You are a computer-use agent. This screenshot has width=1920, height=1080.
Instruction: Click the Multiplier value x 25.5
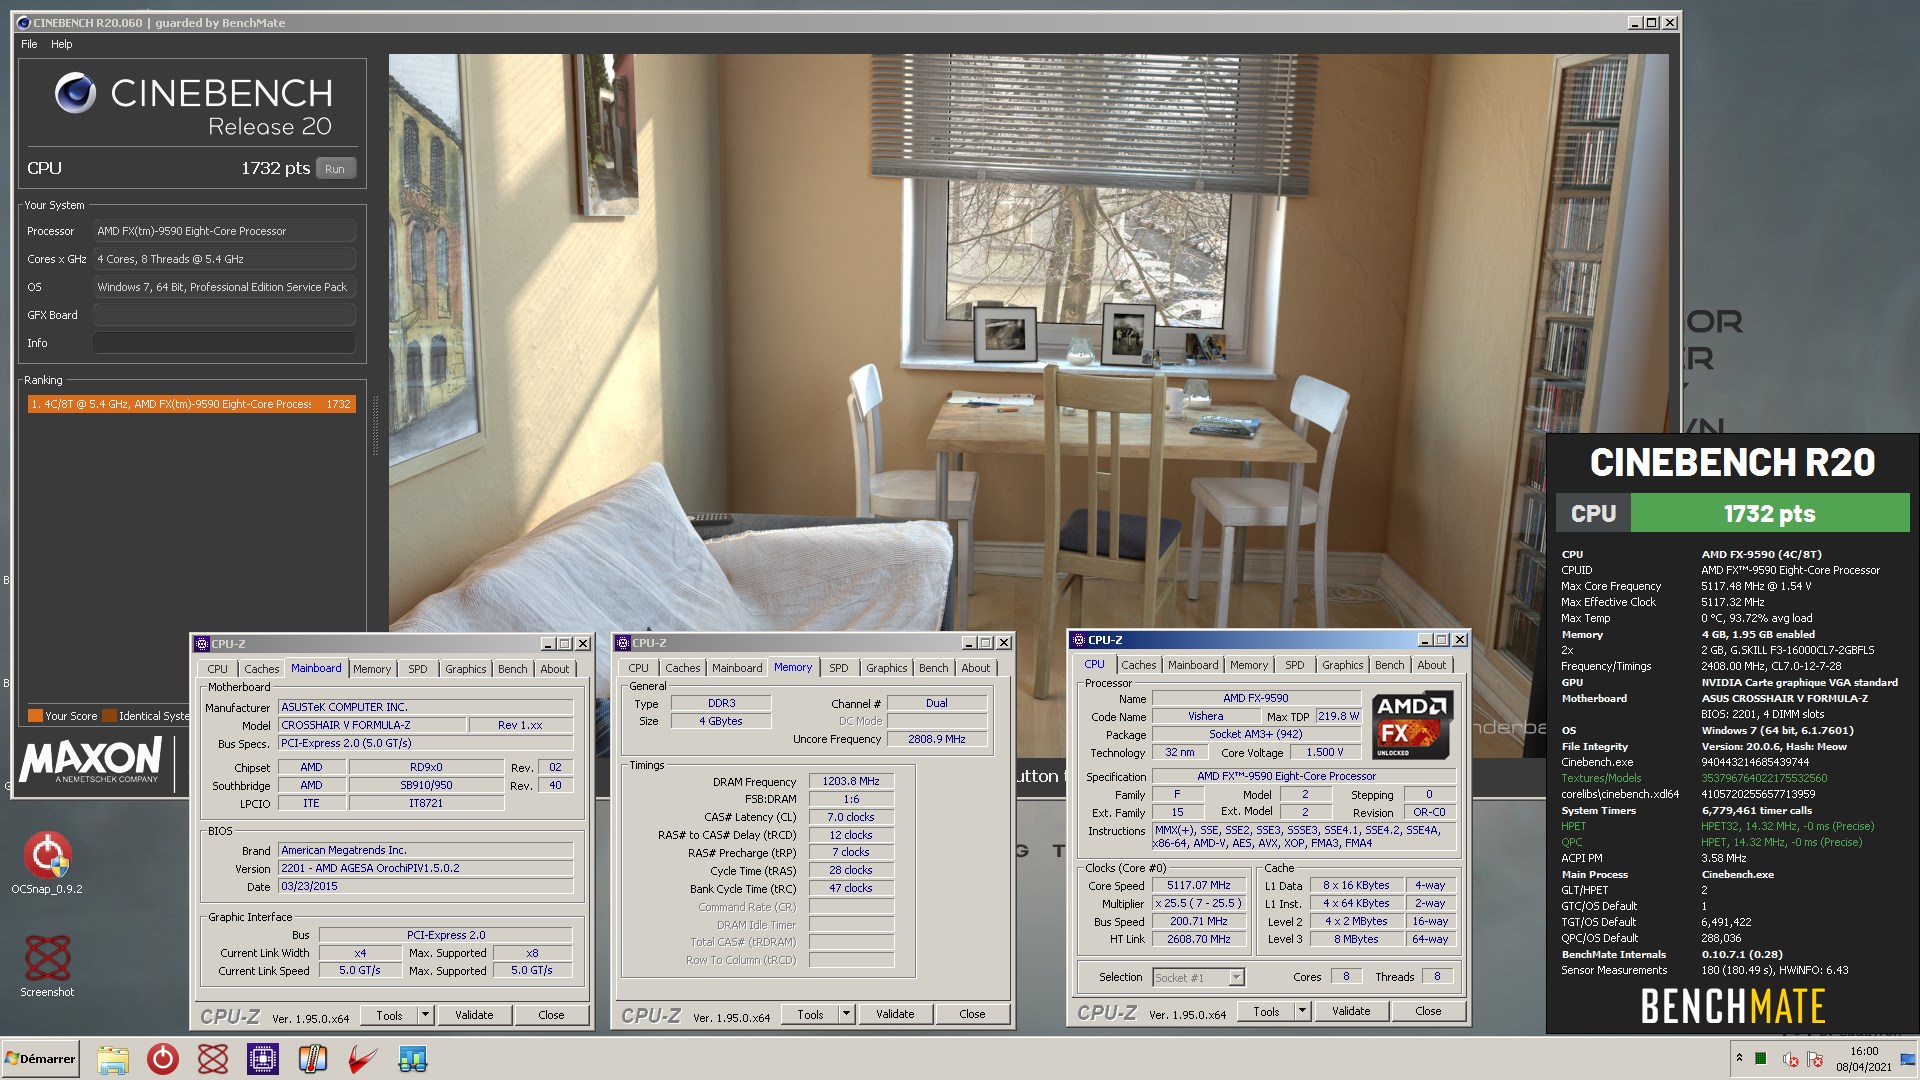point(1199,904)
